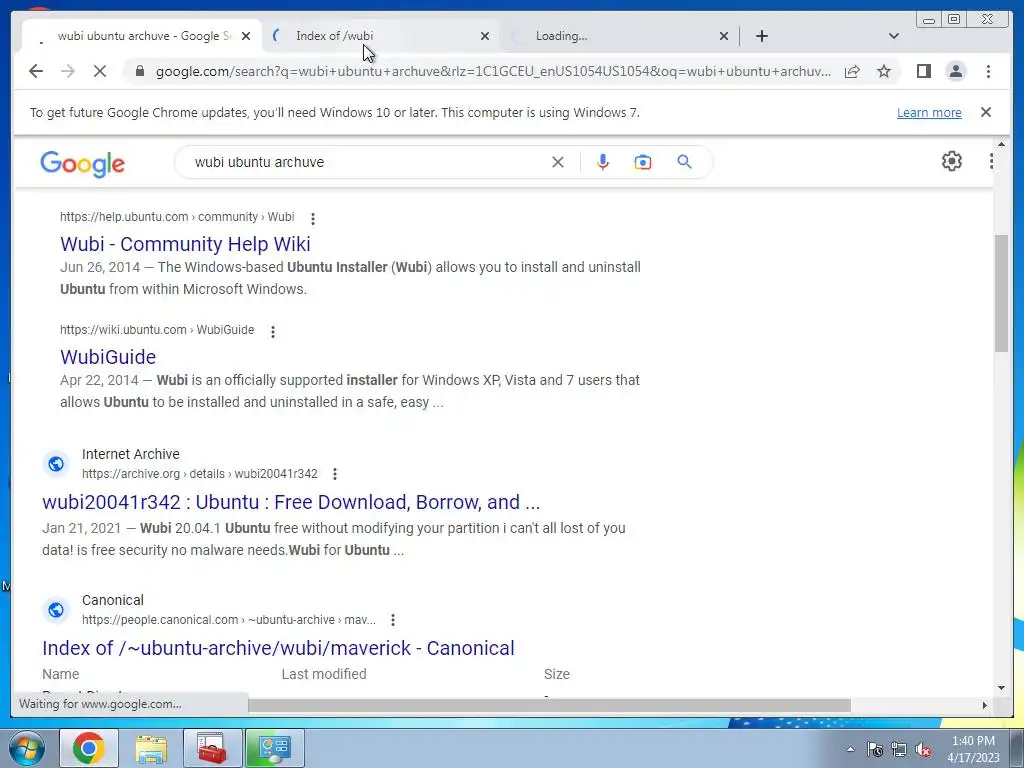Image resolution: width=1024 pixels, height=768 pixels.
Task: Stop loading the page
Action: 99,71
